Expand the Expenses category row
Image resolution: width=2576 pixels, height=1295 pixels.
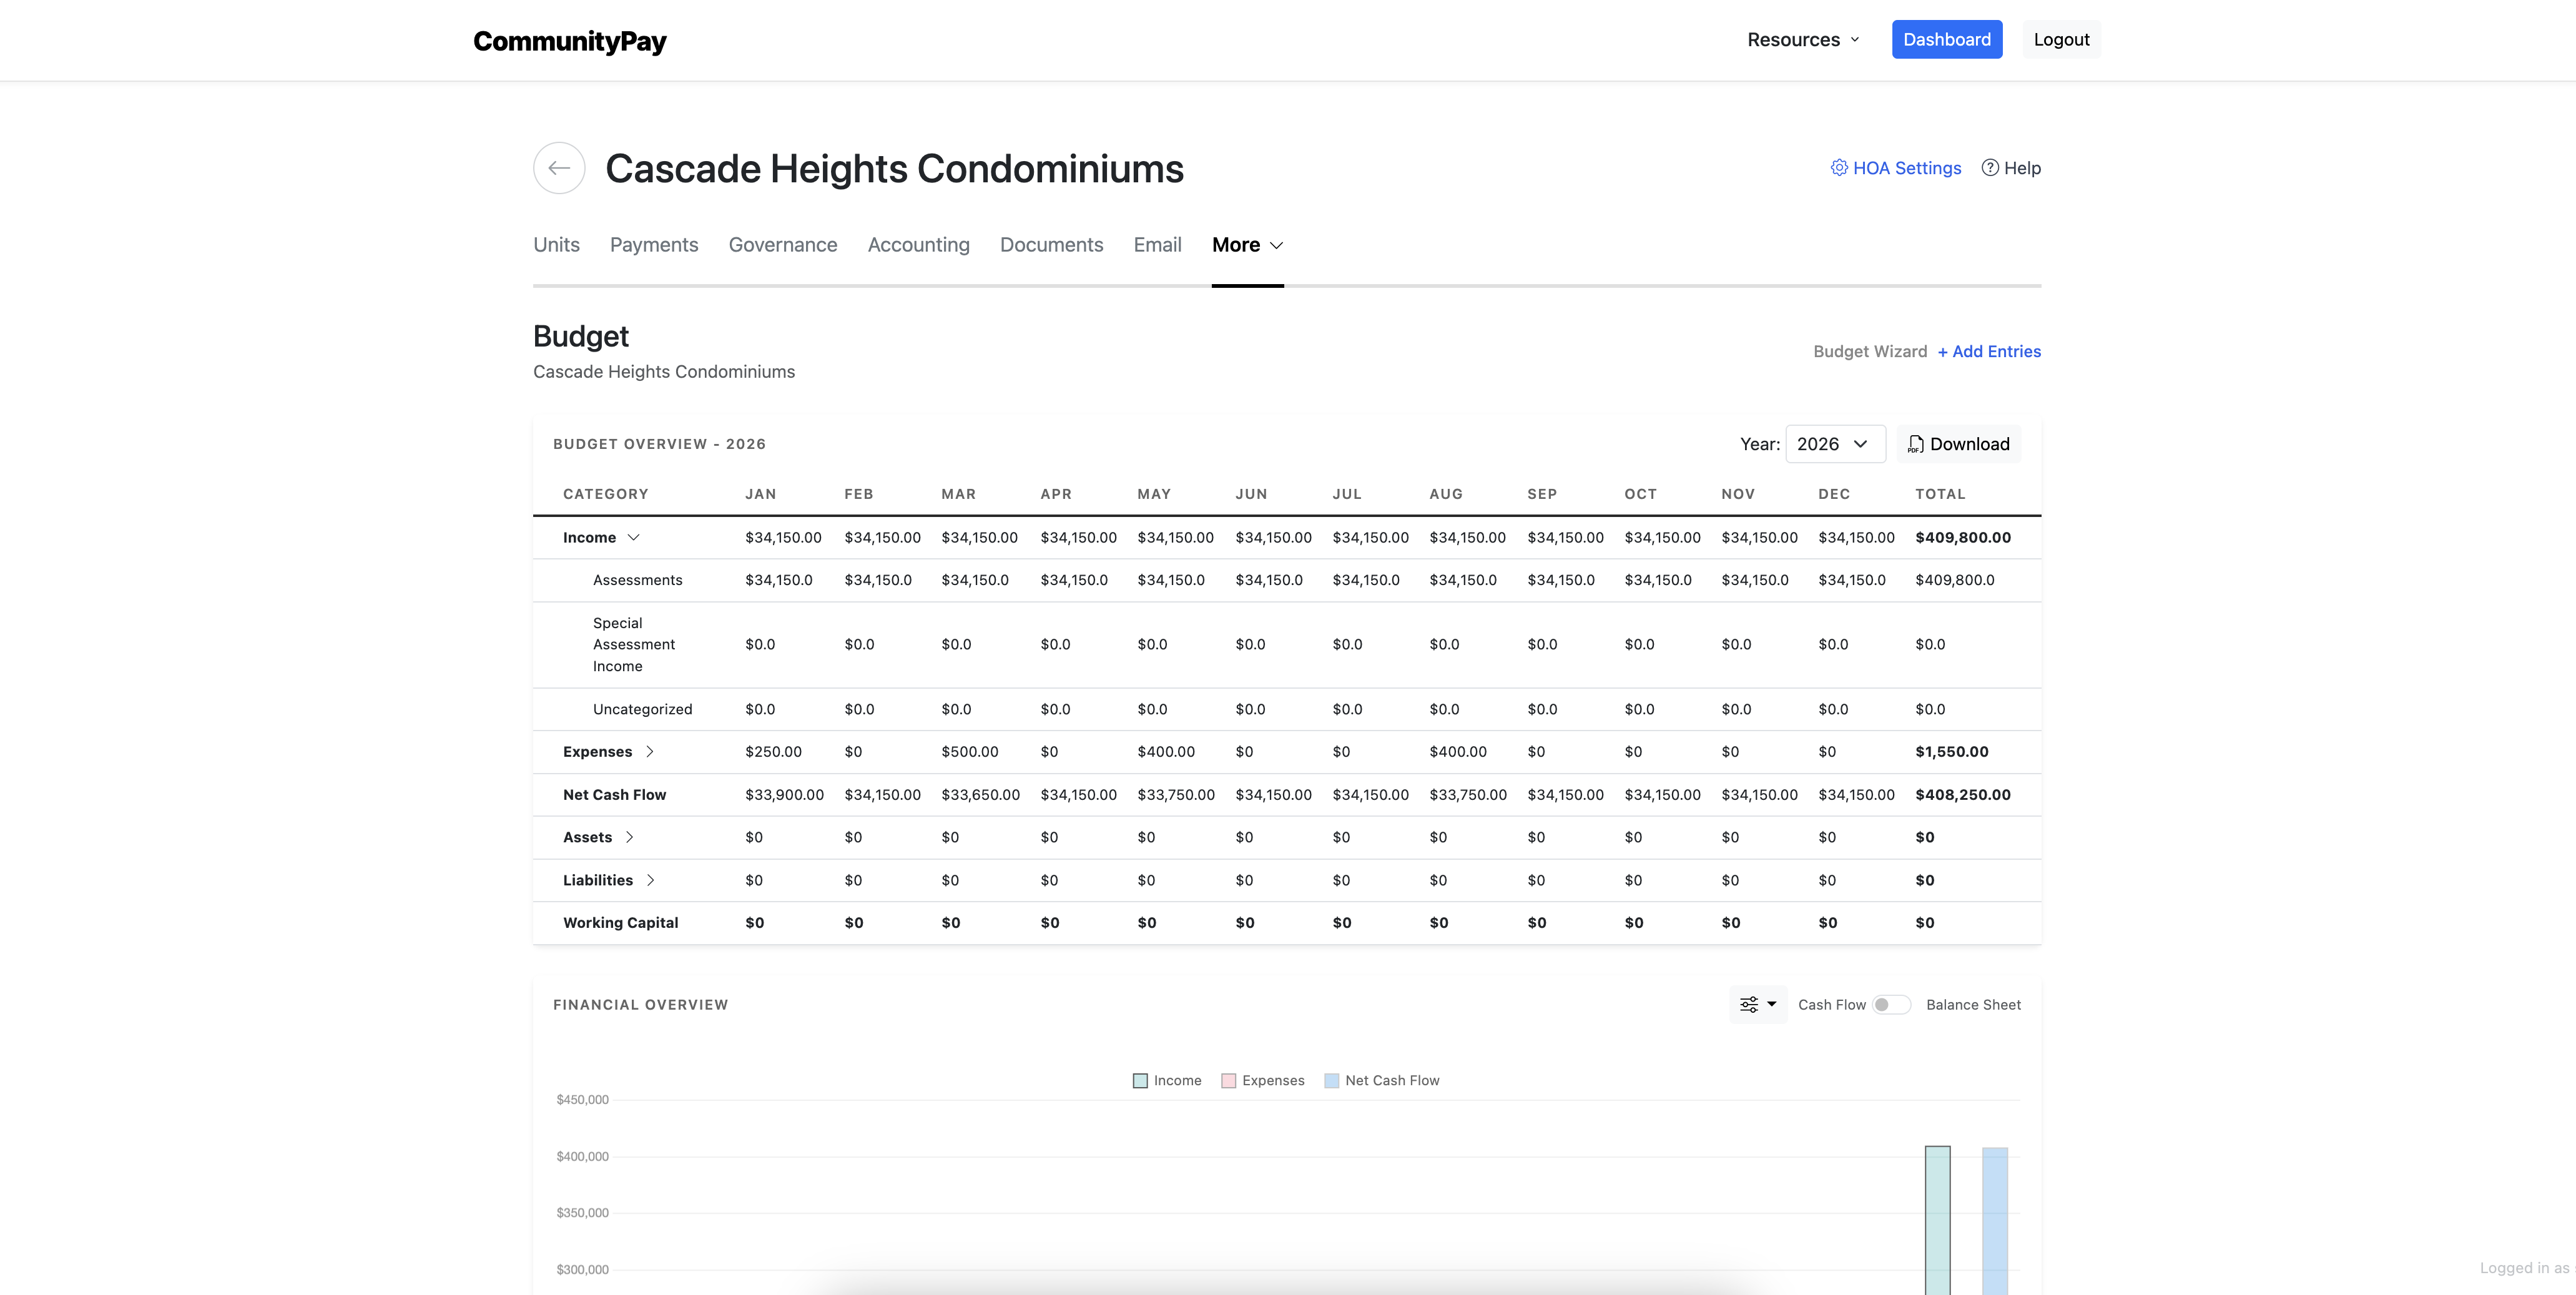coord(649,751)
